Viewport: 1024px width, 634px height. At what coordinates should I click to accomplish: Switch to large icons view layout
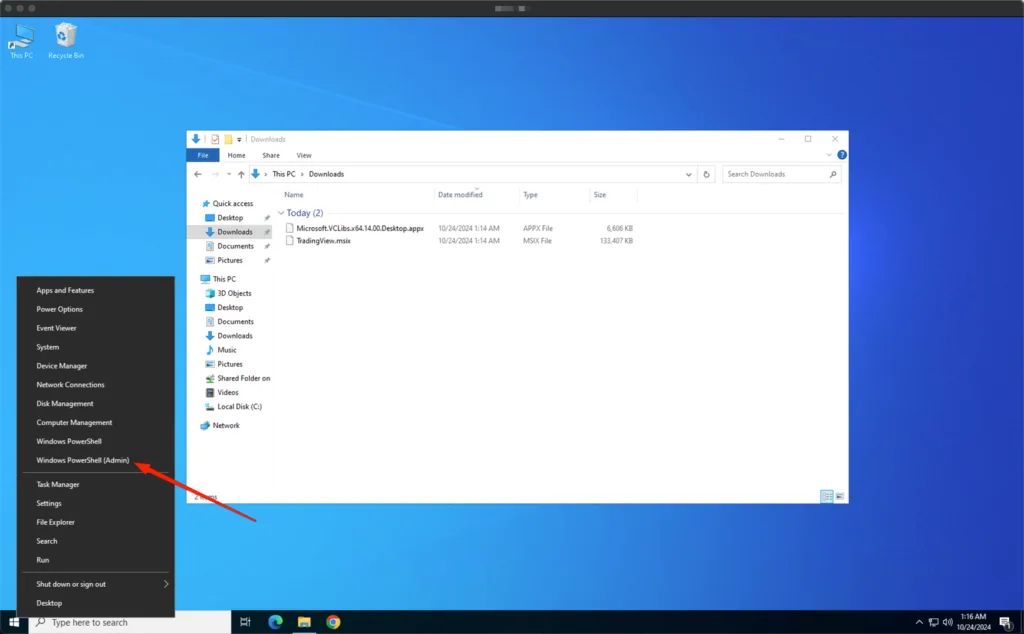pyautogui.click(x=840, y=496)
